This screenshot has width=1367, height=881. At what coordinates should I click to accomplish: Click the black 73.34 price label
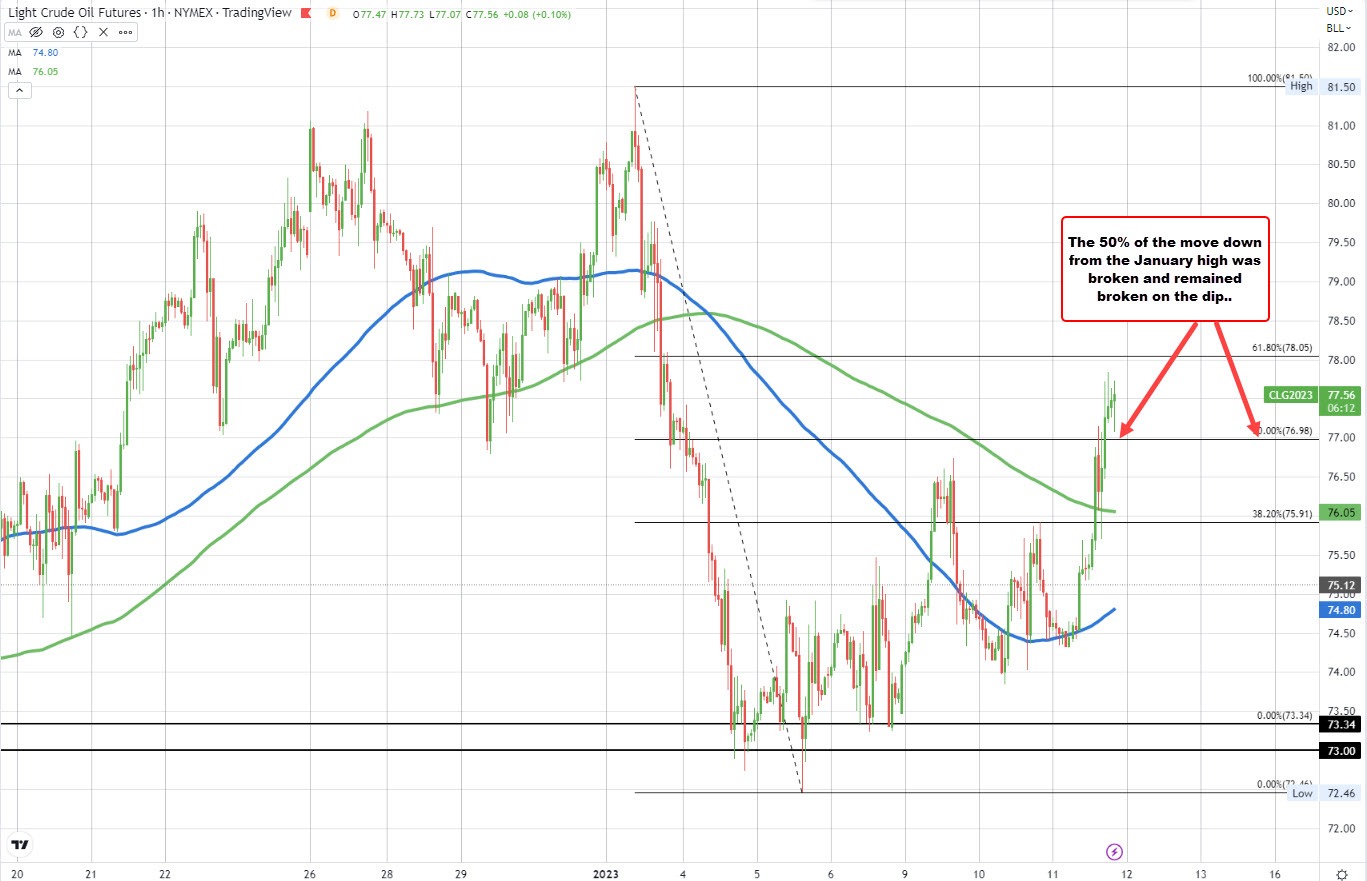(1340, 723)
